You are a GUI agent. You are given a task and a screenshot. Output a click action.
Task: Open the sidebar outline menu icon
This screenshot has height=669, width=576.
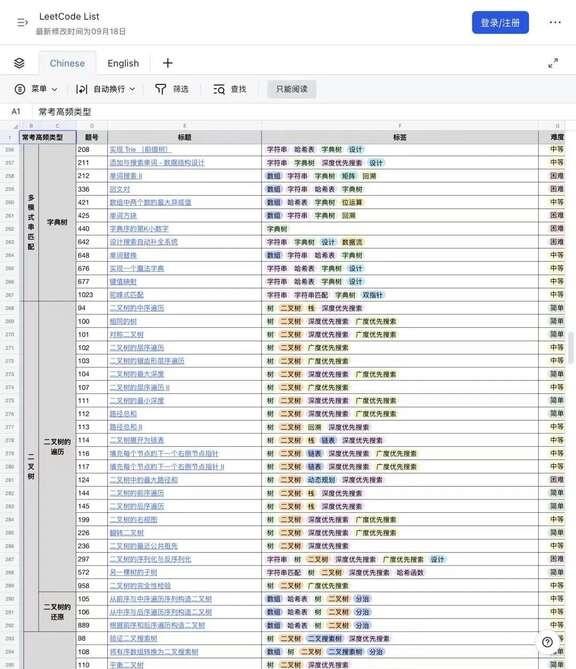coord(22,22)
